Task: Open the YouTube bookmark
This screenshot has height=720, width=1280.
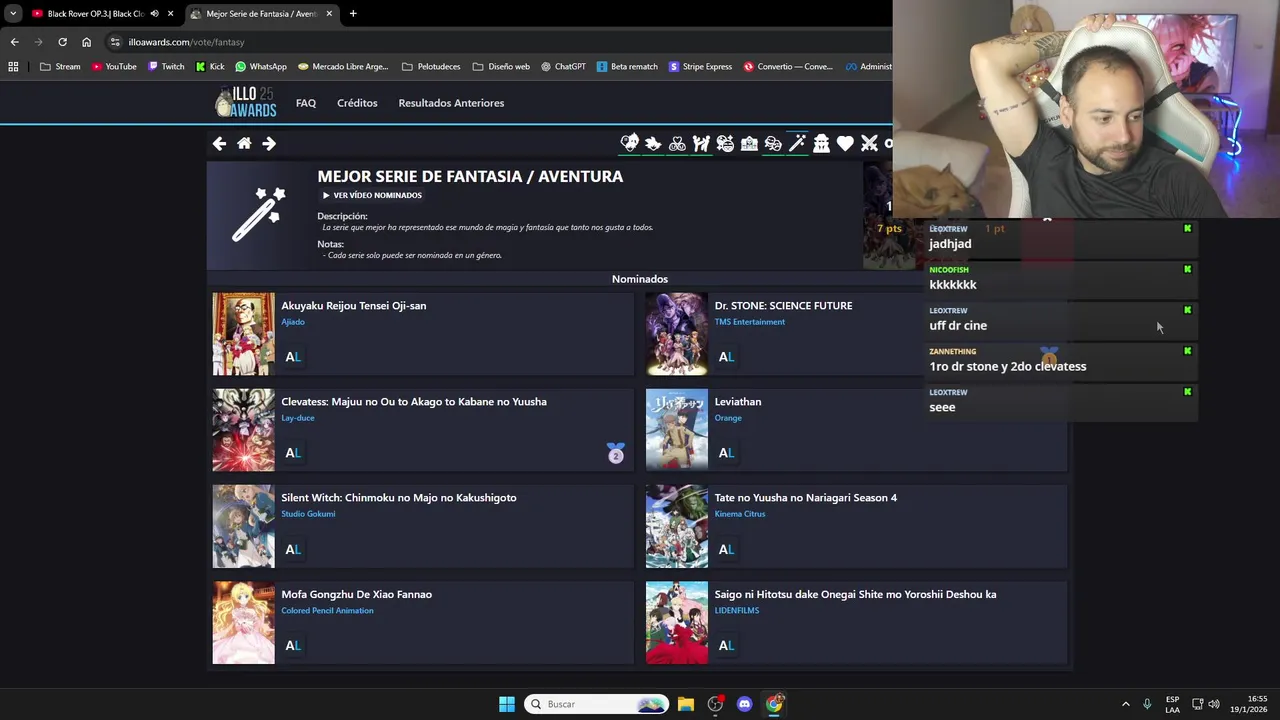Action: (114, 67)
